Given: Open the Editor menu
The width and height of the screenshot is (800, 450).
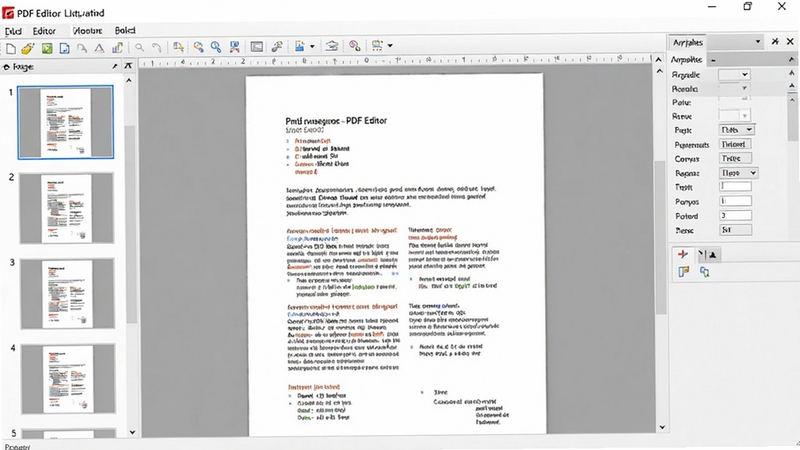Looking at the screenshot, I should (44, 31).
